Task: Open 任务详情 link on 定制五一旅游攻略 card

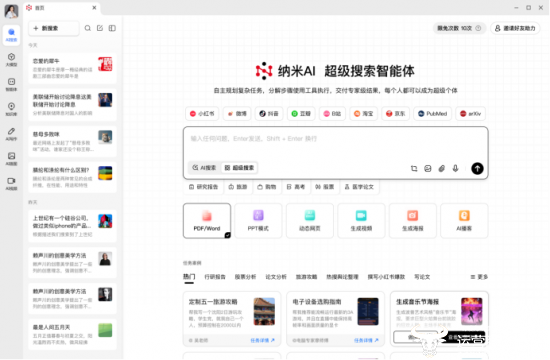Action: click(262, 340)
